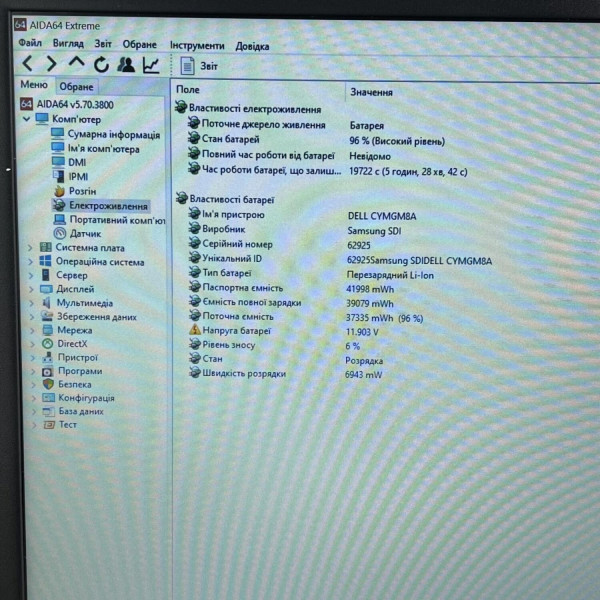Click the Операційна система Windows icon
The image size is (600, 600).
(46, 261)
